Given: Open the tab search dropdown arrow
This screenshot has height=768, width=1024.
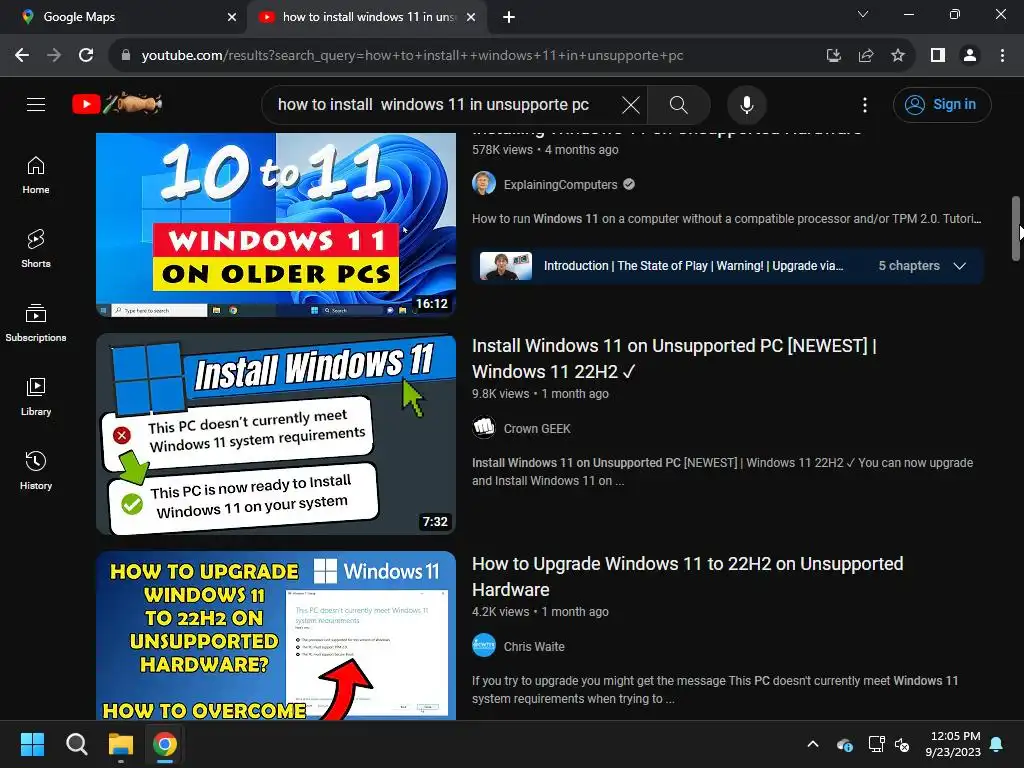Looking at the screenshot, I should pos(863,14).
